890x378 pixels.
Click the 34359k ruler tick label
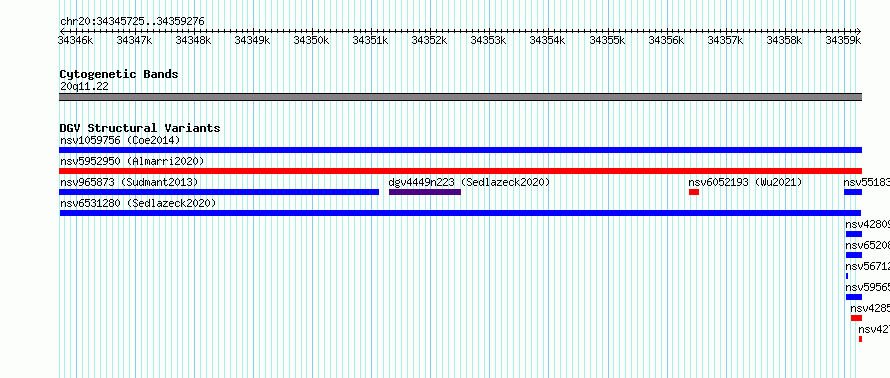843,40
